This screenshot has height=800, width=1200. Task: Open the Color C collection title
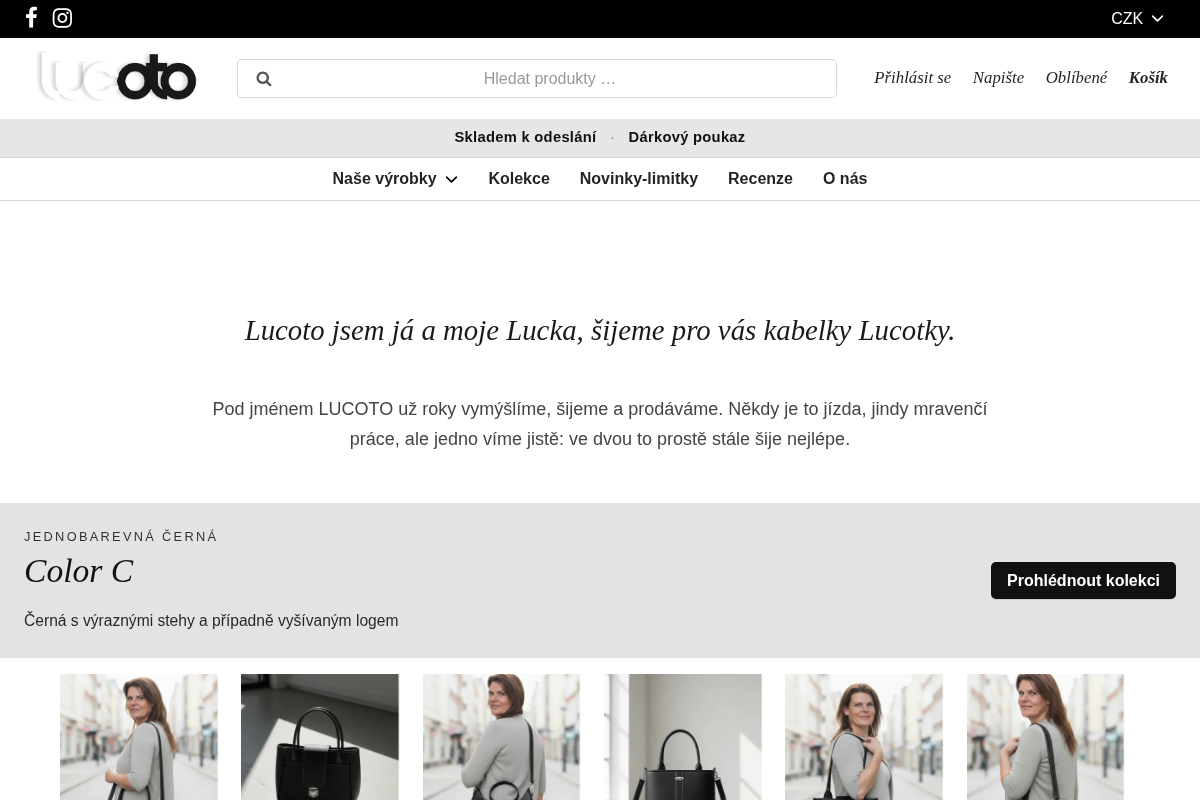[79, 571]
